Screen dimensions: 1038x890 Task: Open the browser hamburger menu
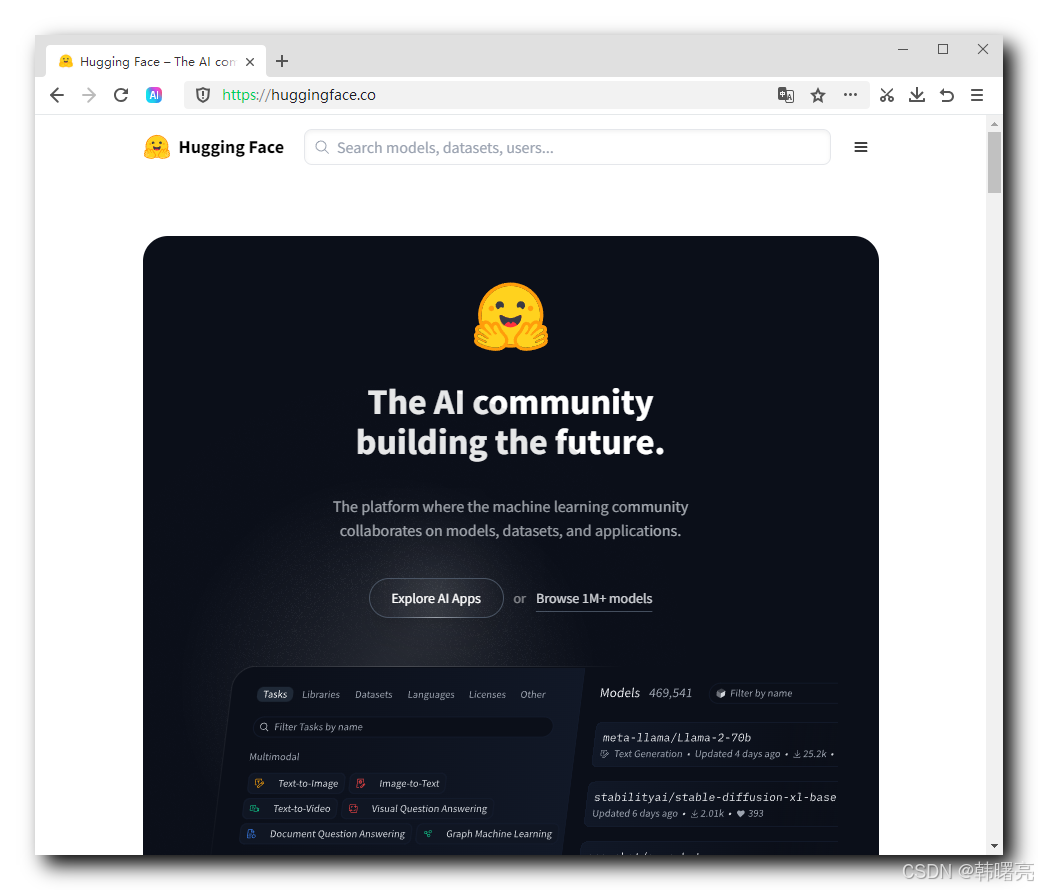click(977, 95)
